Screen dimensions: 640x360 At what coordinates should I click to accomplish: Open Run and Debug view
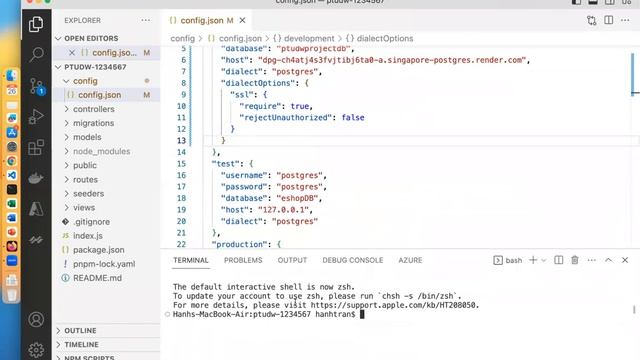point(36,117)
